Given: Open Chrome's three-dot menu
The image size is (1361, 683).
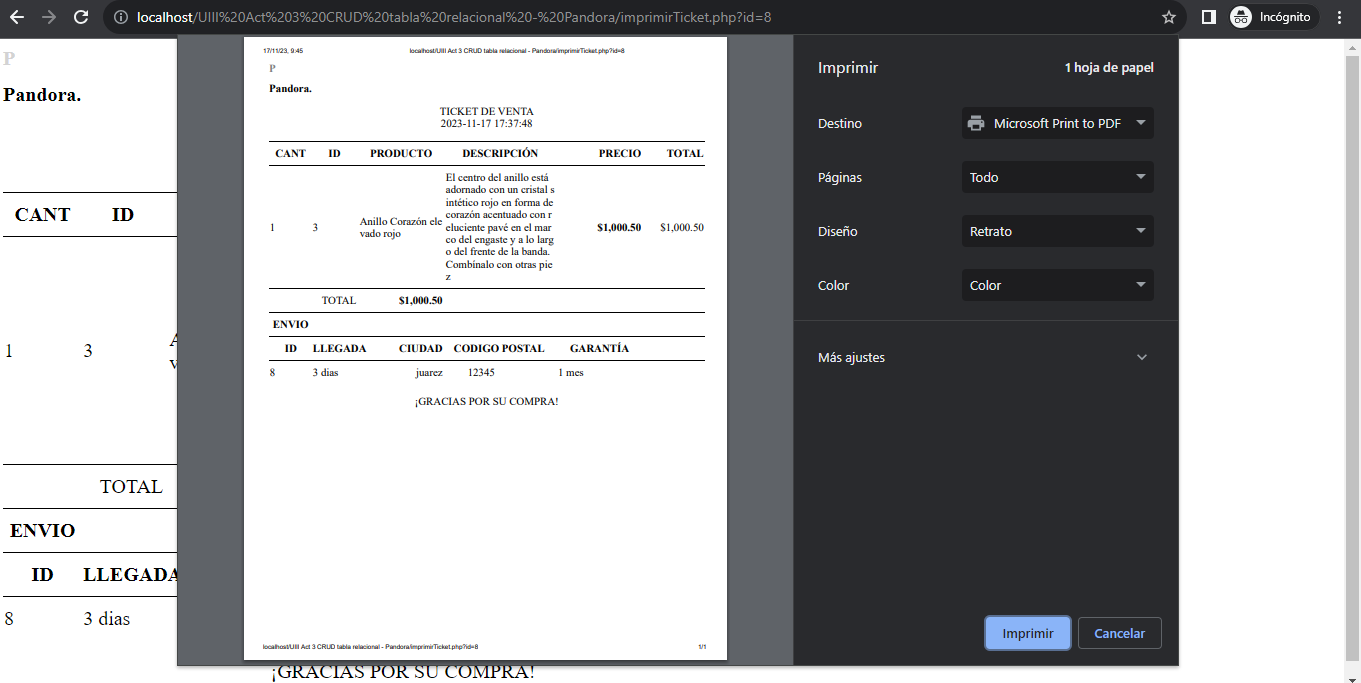Looking at the screenshot, I should pyautogui.click(x=1340, y=17).
